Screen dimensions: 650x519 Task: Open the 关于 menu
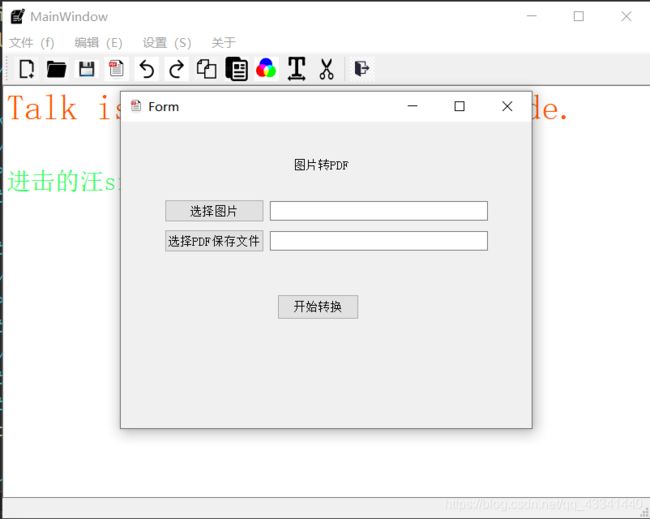tap(223, 42)
